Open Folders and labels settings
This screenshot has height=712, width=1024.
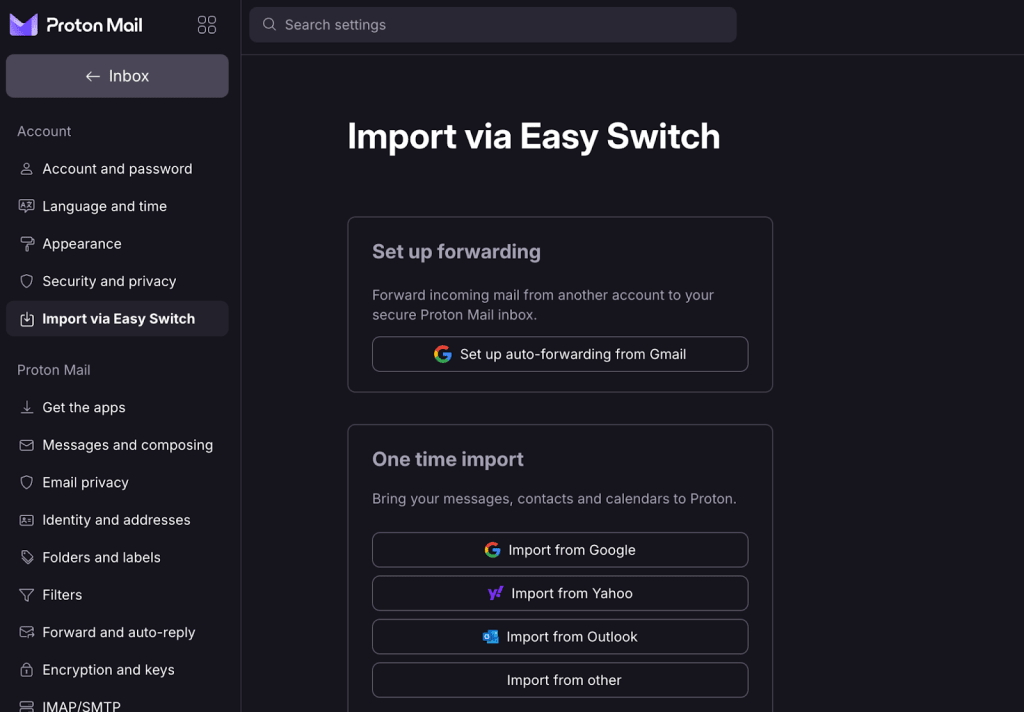pos(118,558)
